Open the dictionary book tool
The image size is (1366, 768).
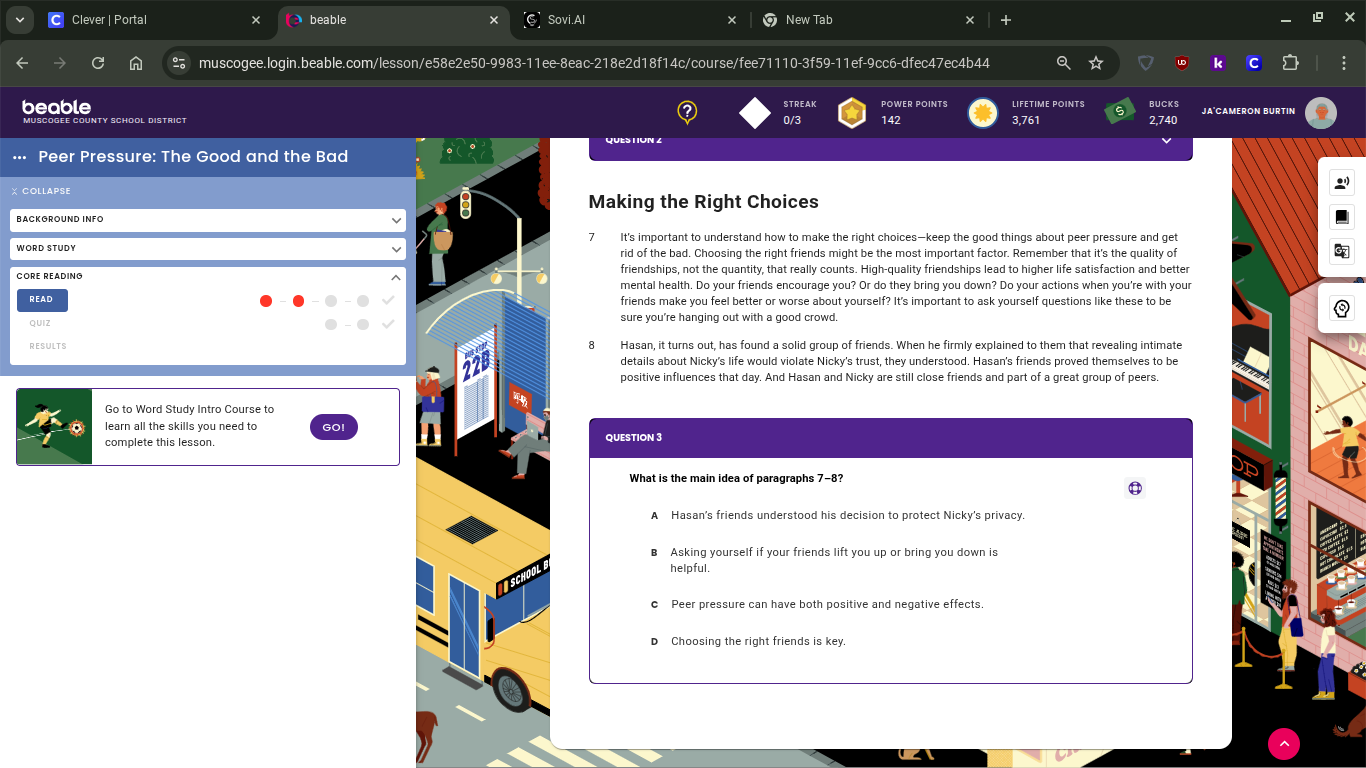click(1341, 217)
